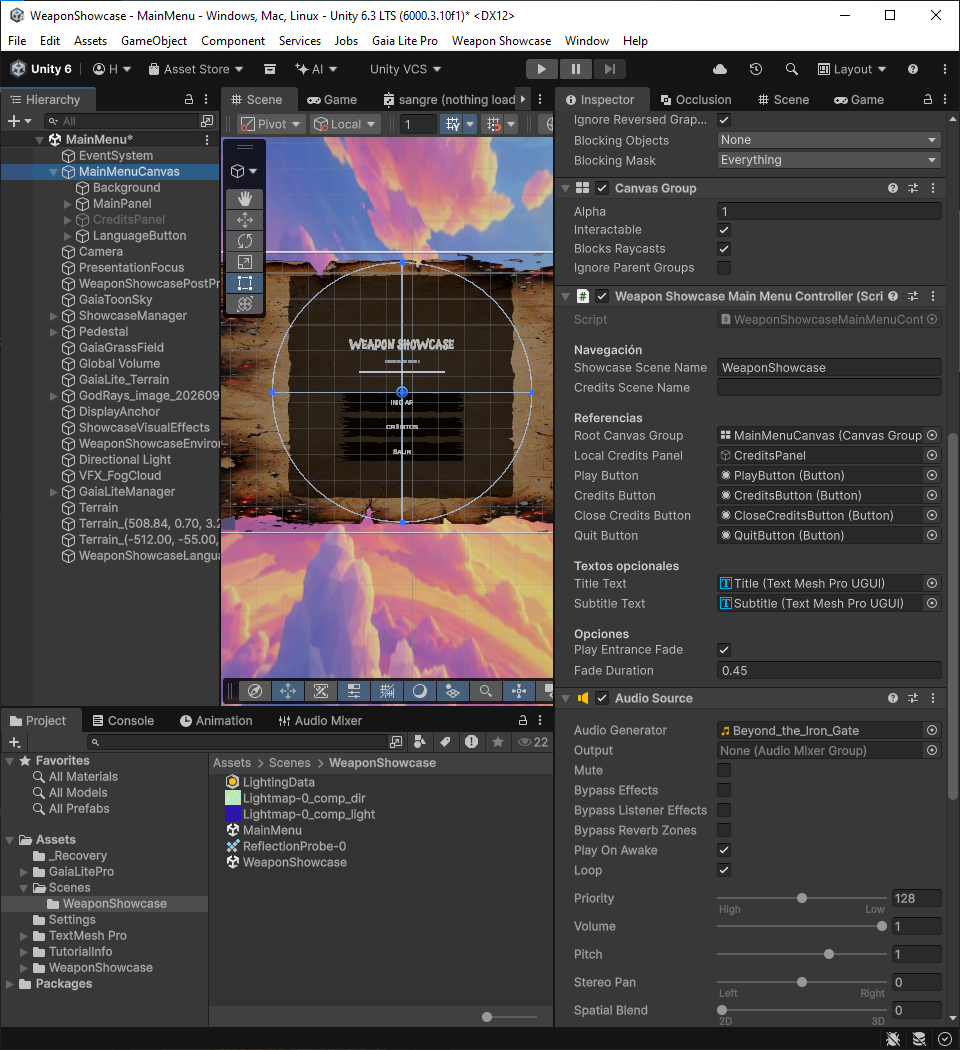Open the Package Manager box icon
960x1050 pixels.
[x=270, y=69]
